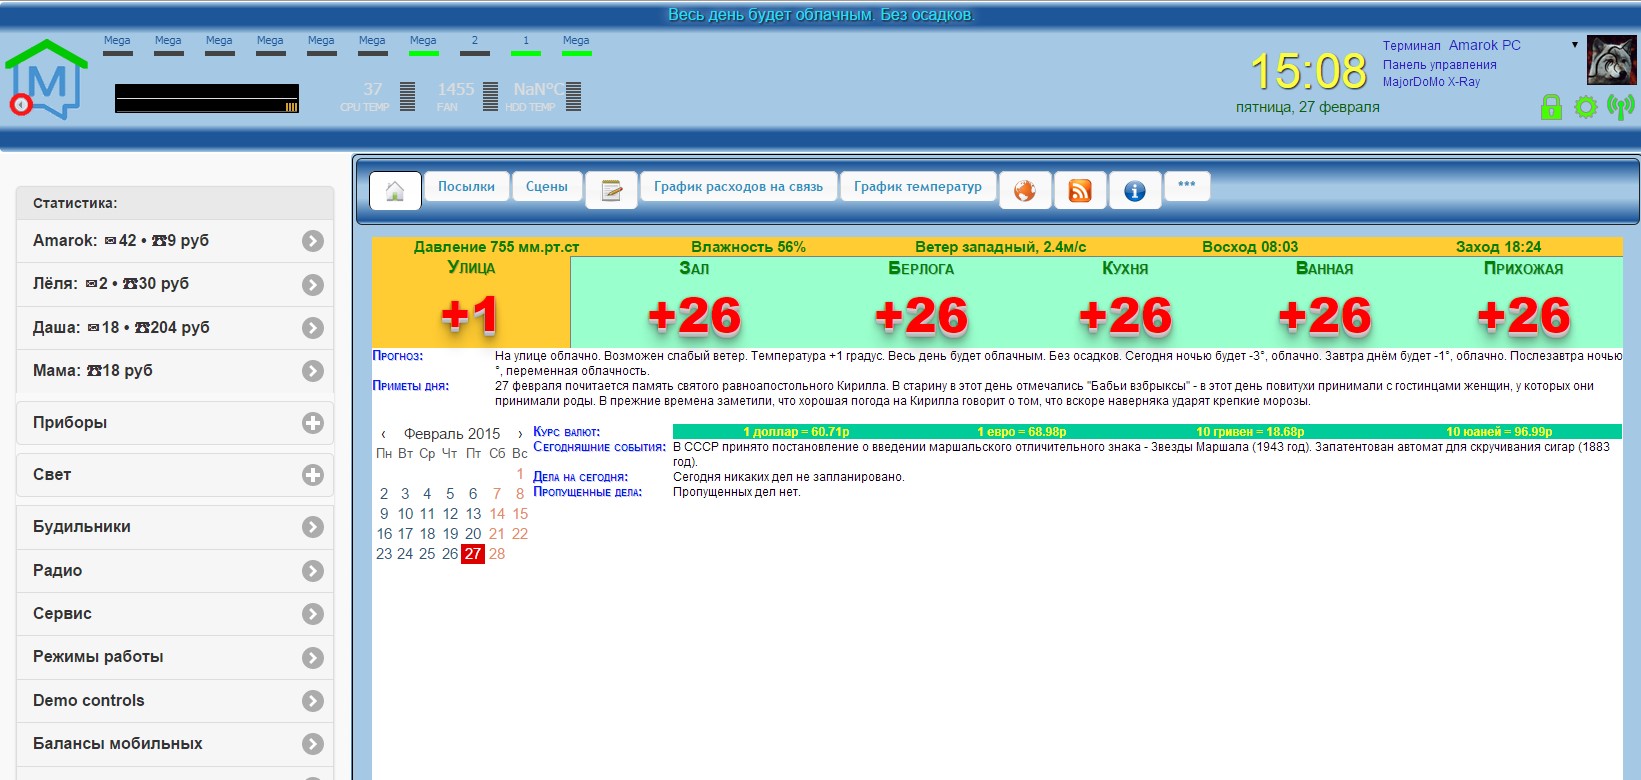Image resolution: width=1641 pixels, height=780 pixels.
Task: Click the Панель управления link
Action: 1439,65
